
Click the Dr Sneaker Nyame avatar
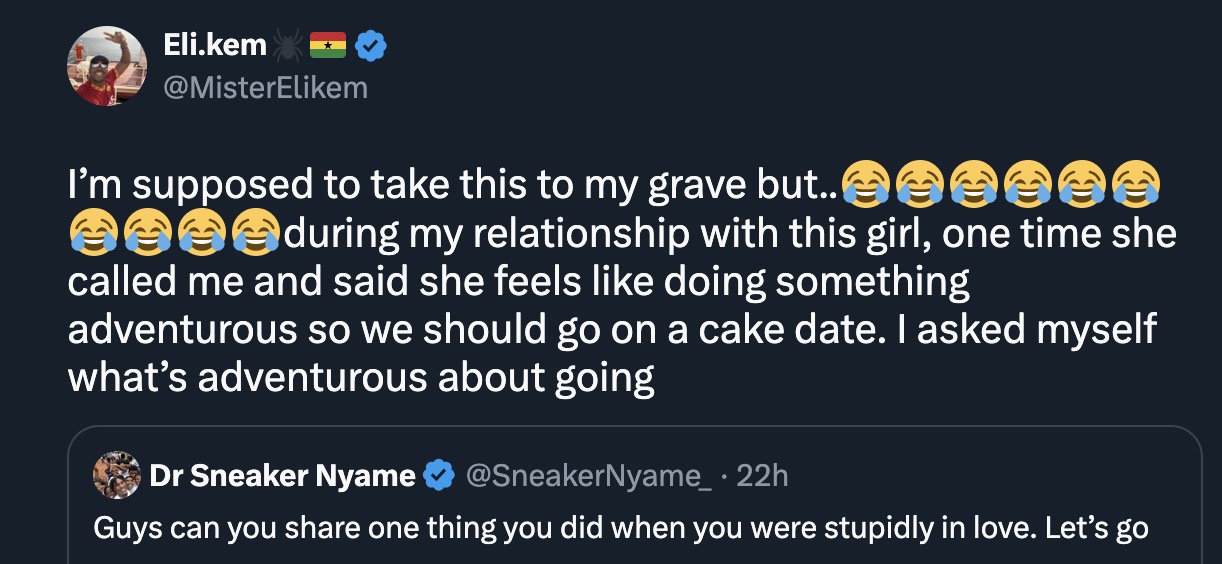click(117, 476)
